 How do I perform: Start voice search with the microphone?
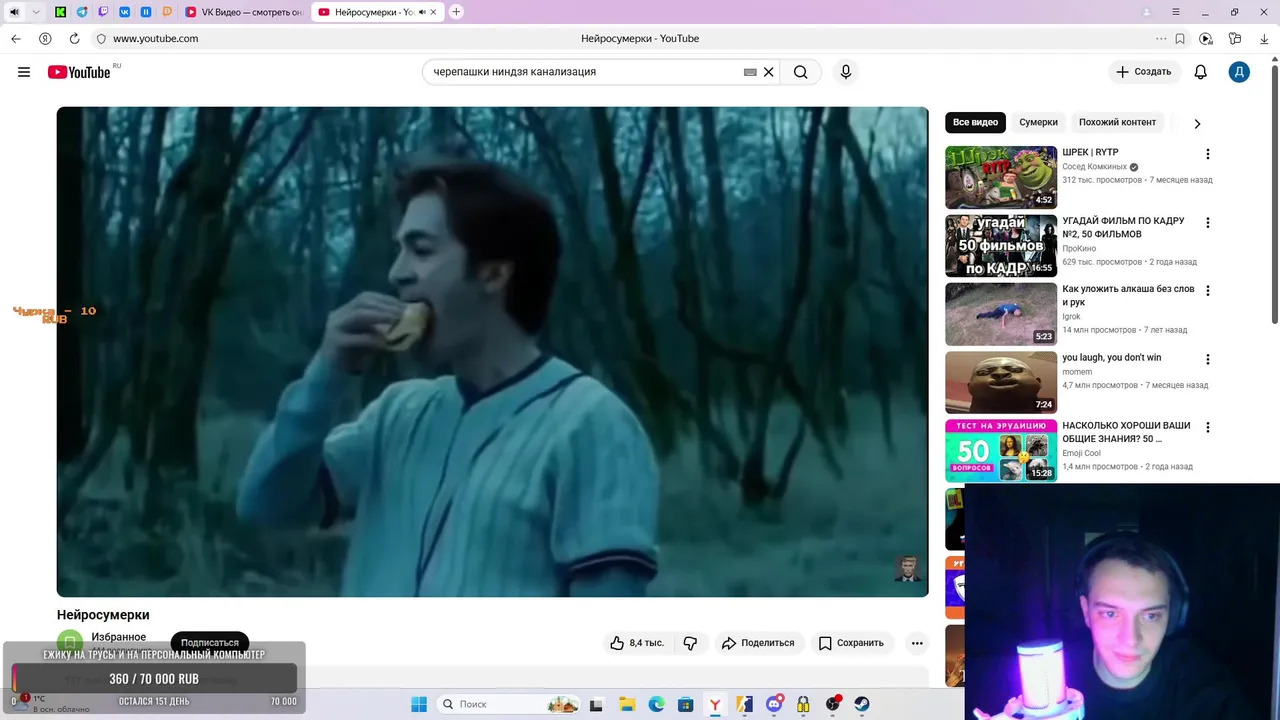click(846, 72)
